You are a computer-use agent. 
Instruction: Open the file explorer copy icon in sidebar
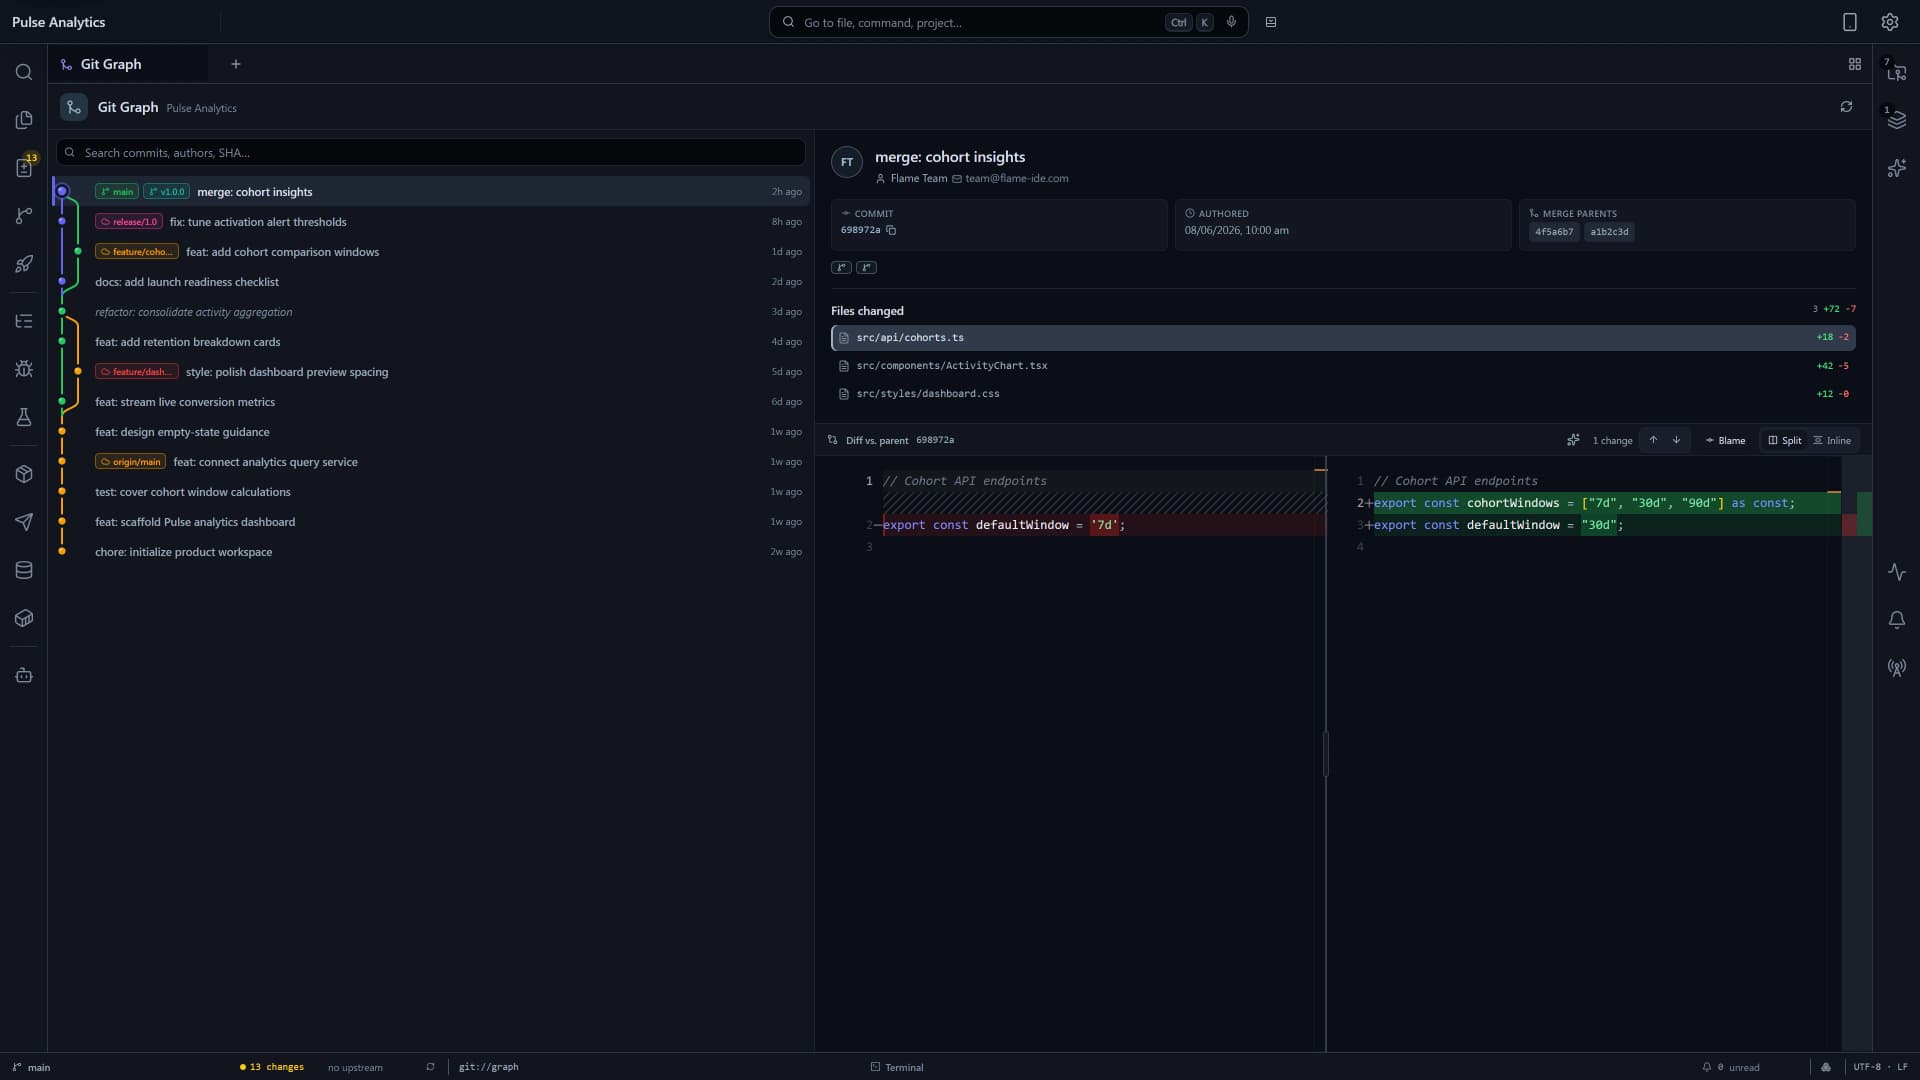(24, 120)
